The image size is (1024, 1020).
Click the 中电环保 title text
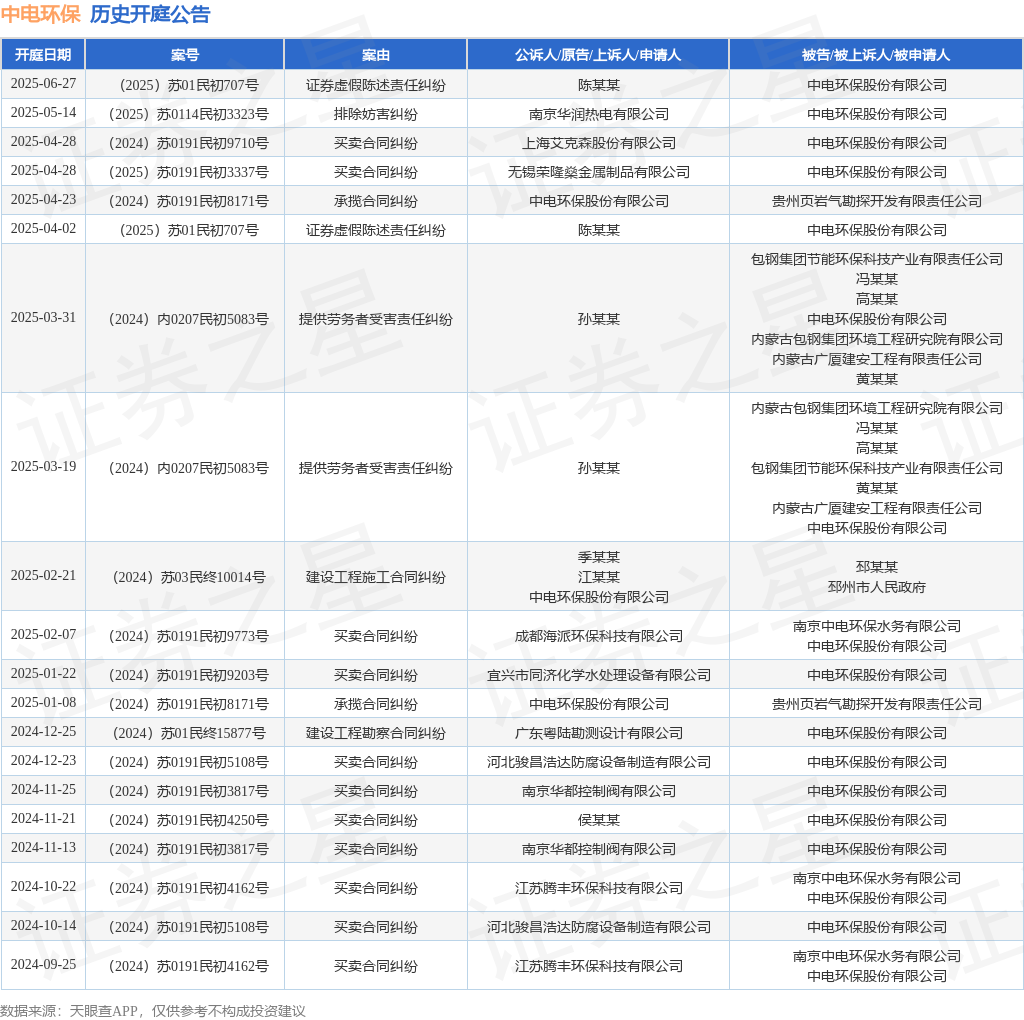pos(40,14)
